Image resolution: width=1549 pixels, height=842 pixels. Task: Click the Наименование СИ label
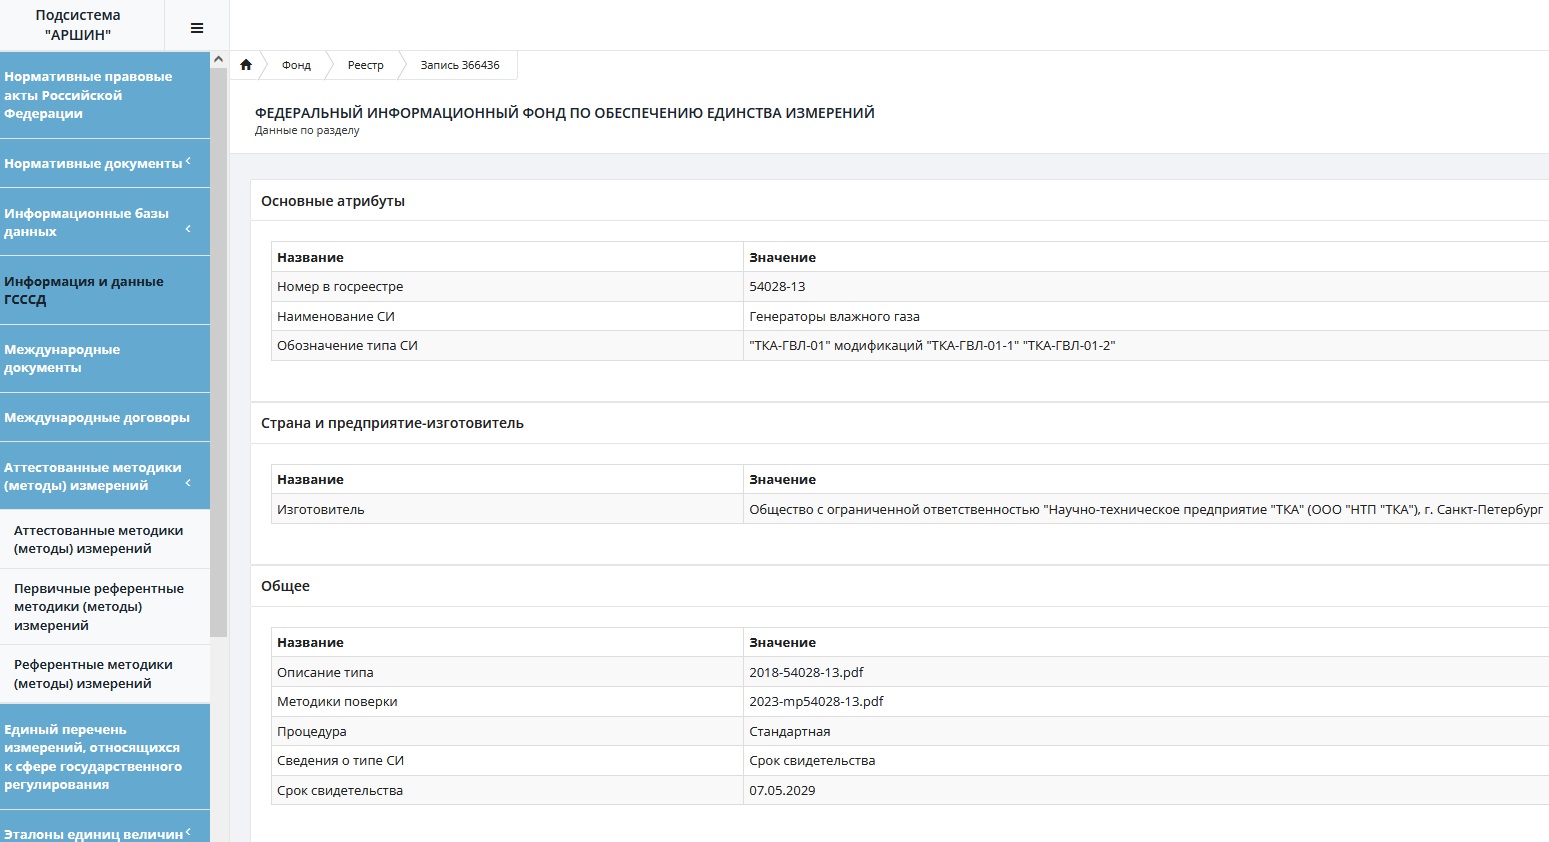point(336,316)
